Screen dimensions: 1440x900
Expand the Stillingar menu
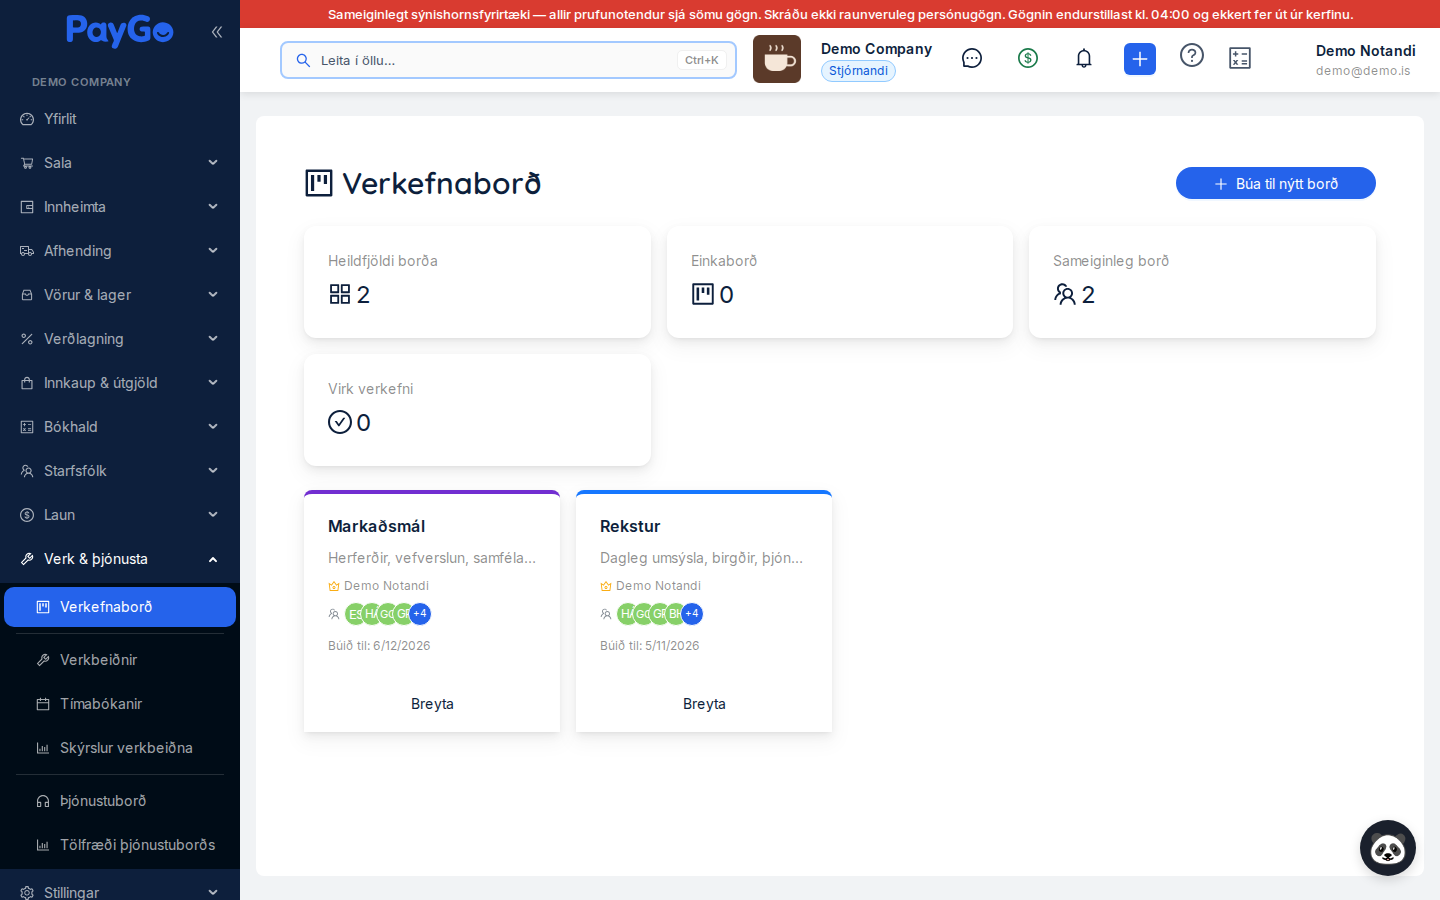point(120,891)
